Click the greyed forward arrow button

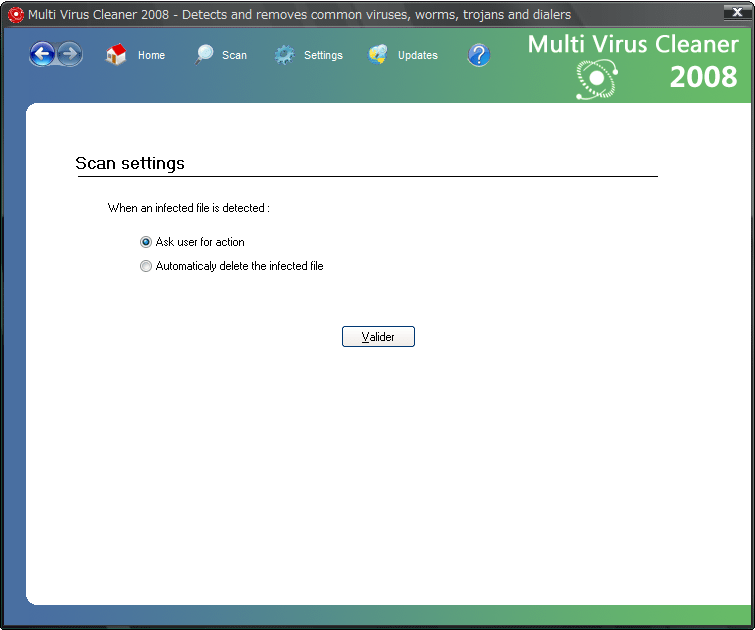pyautogui.click(x=70, y=54)
